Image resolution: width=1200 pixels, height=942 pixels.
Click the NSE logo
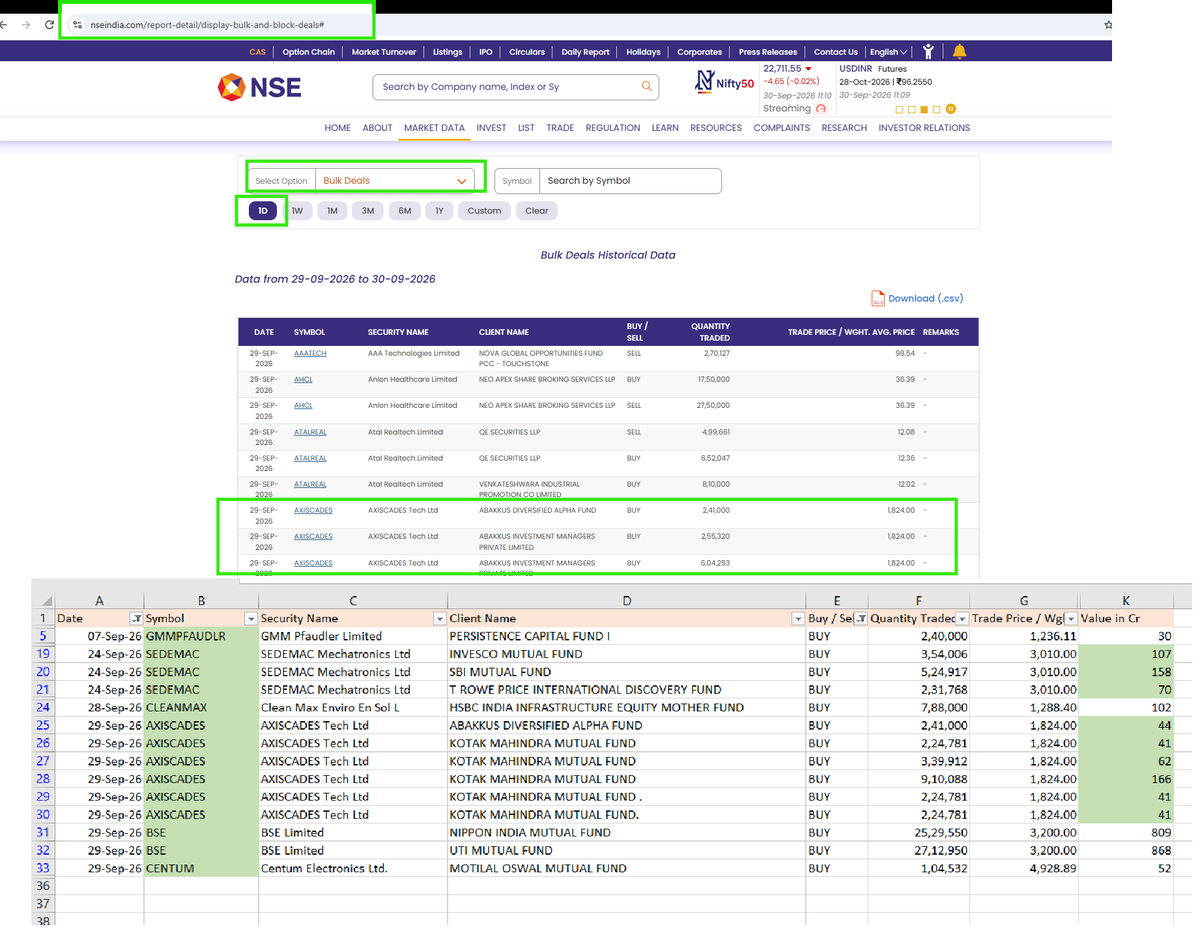tap(259, 87)
